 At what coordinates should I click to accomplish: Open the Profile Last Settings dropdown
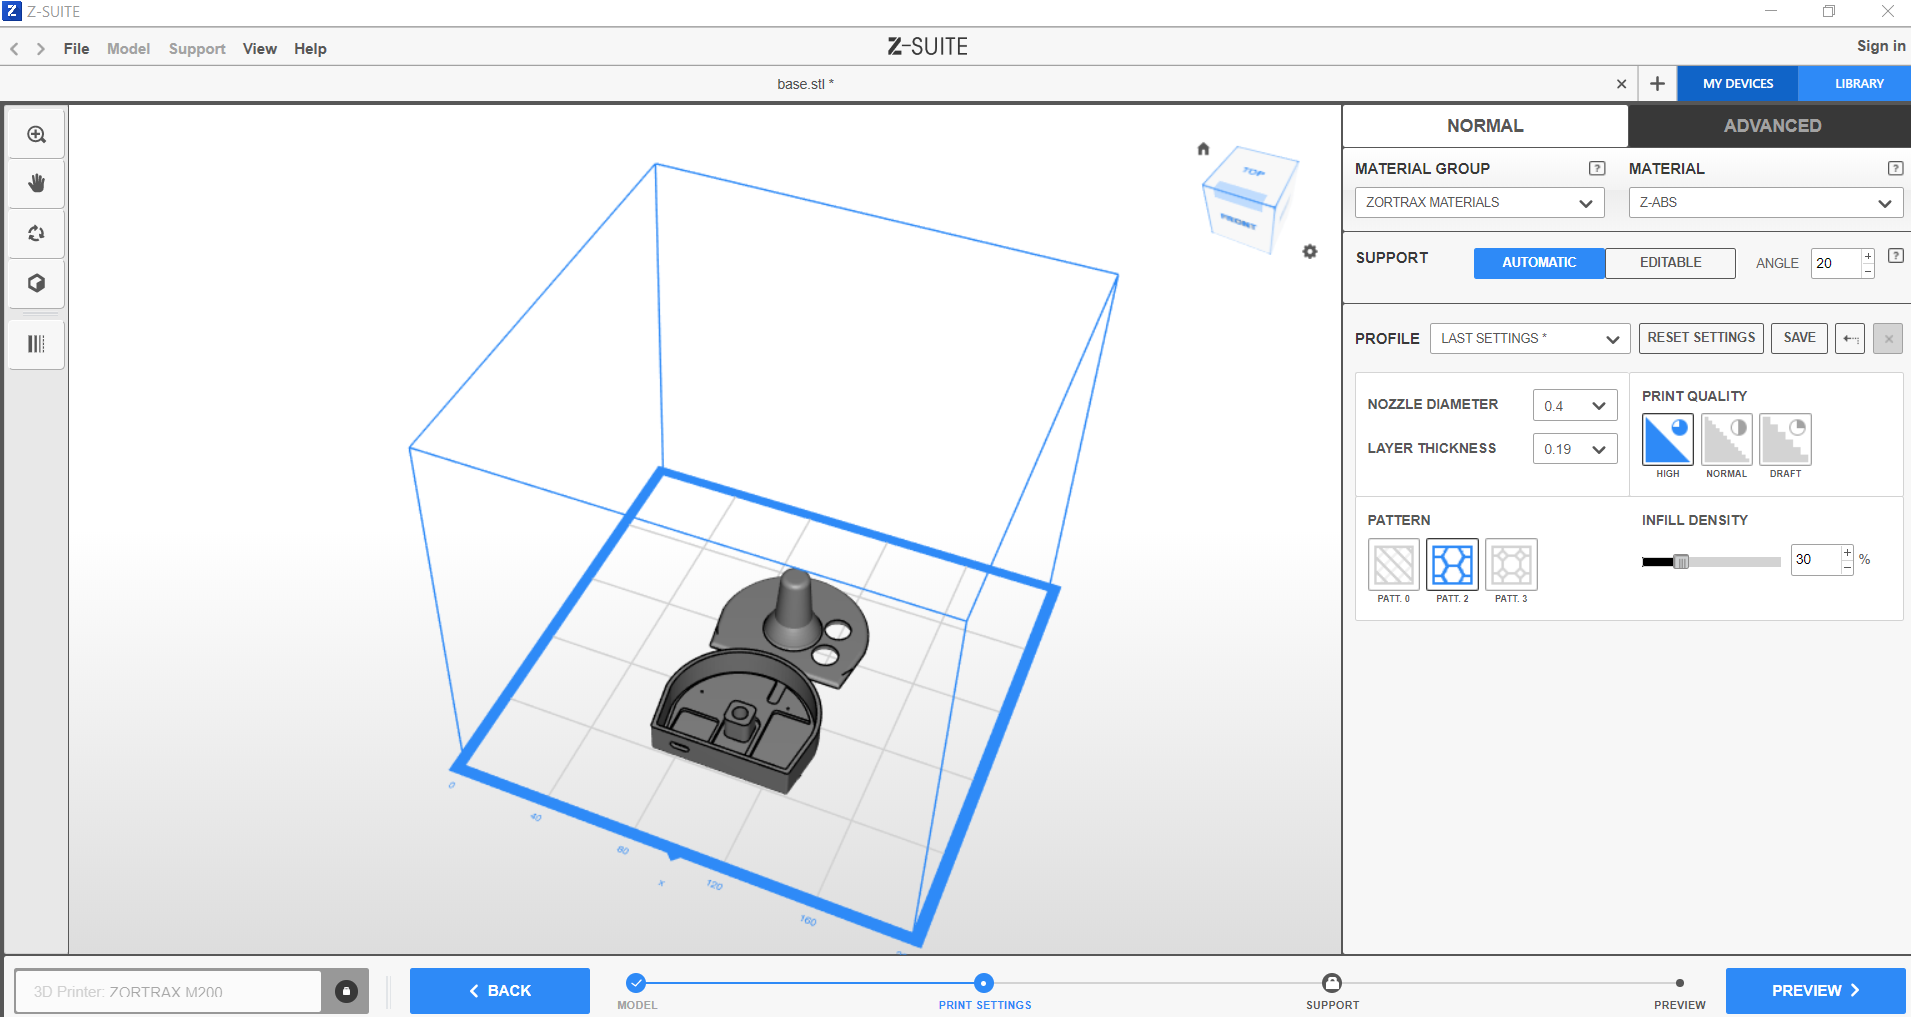coord(1530,338)
